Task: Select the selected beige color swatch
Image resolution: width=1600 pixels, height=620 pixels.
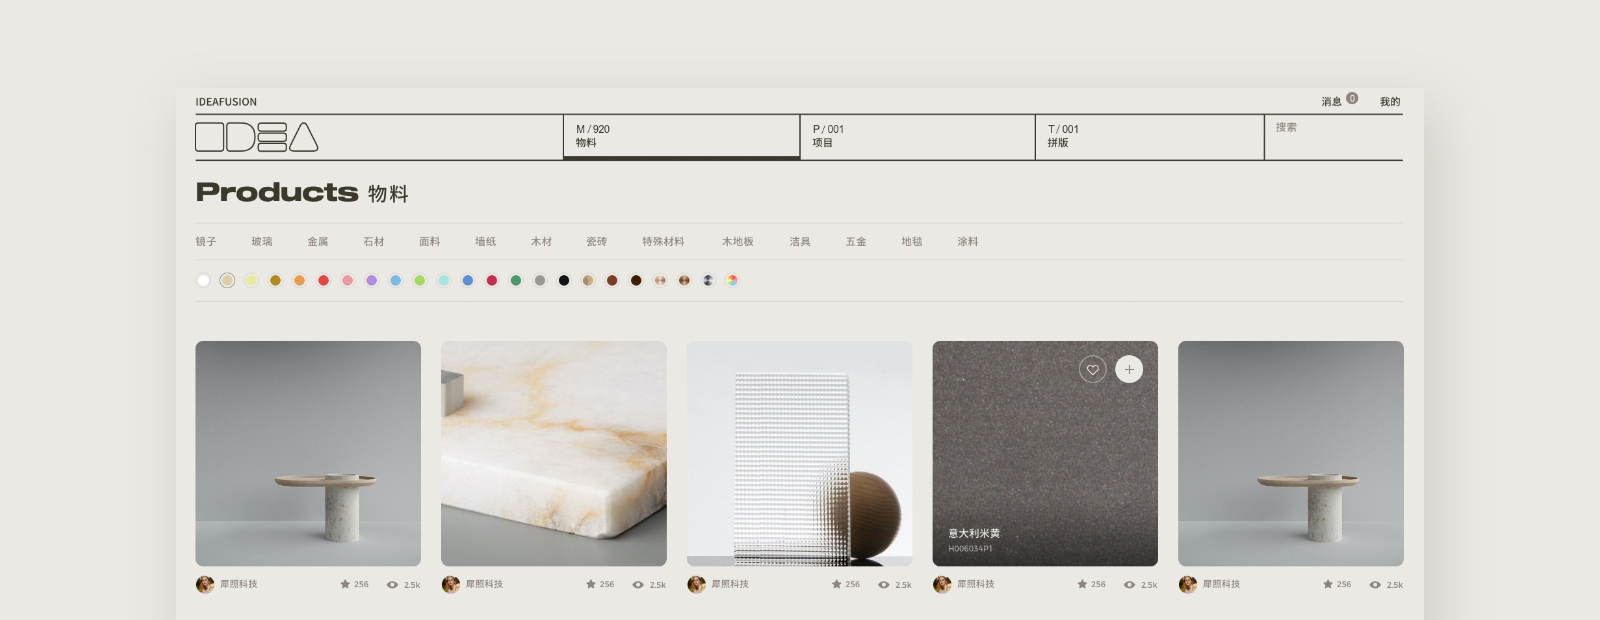Action: (x=227, y=280)
